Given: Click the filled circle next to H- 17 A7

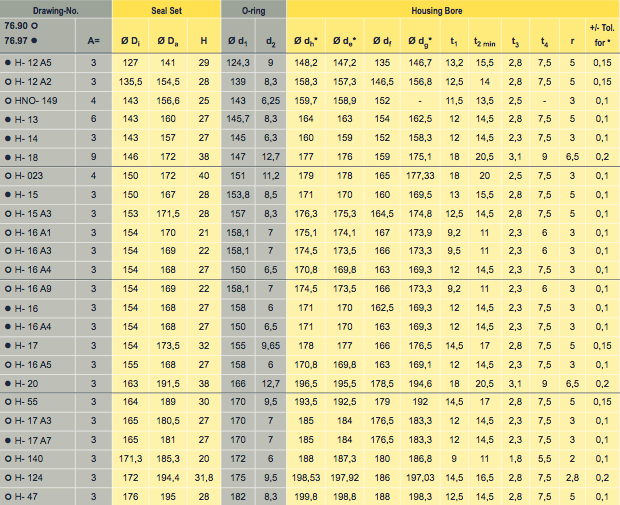Looking at the screenshot, I should point(8,439).
